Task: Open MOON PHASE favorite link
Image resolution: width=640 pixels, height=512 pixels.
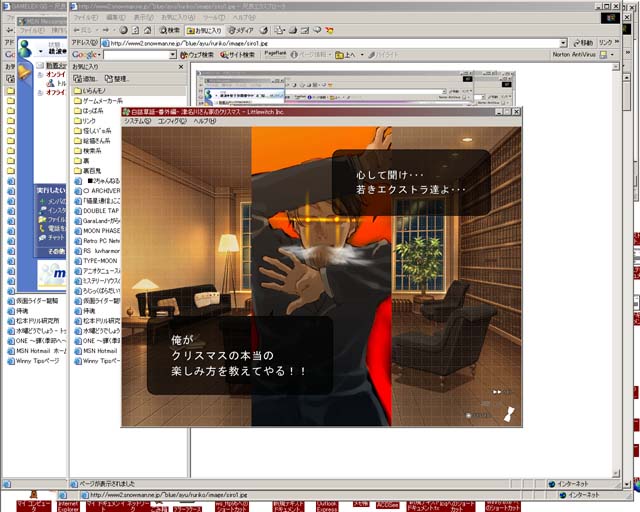Action: click(97, 231)
